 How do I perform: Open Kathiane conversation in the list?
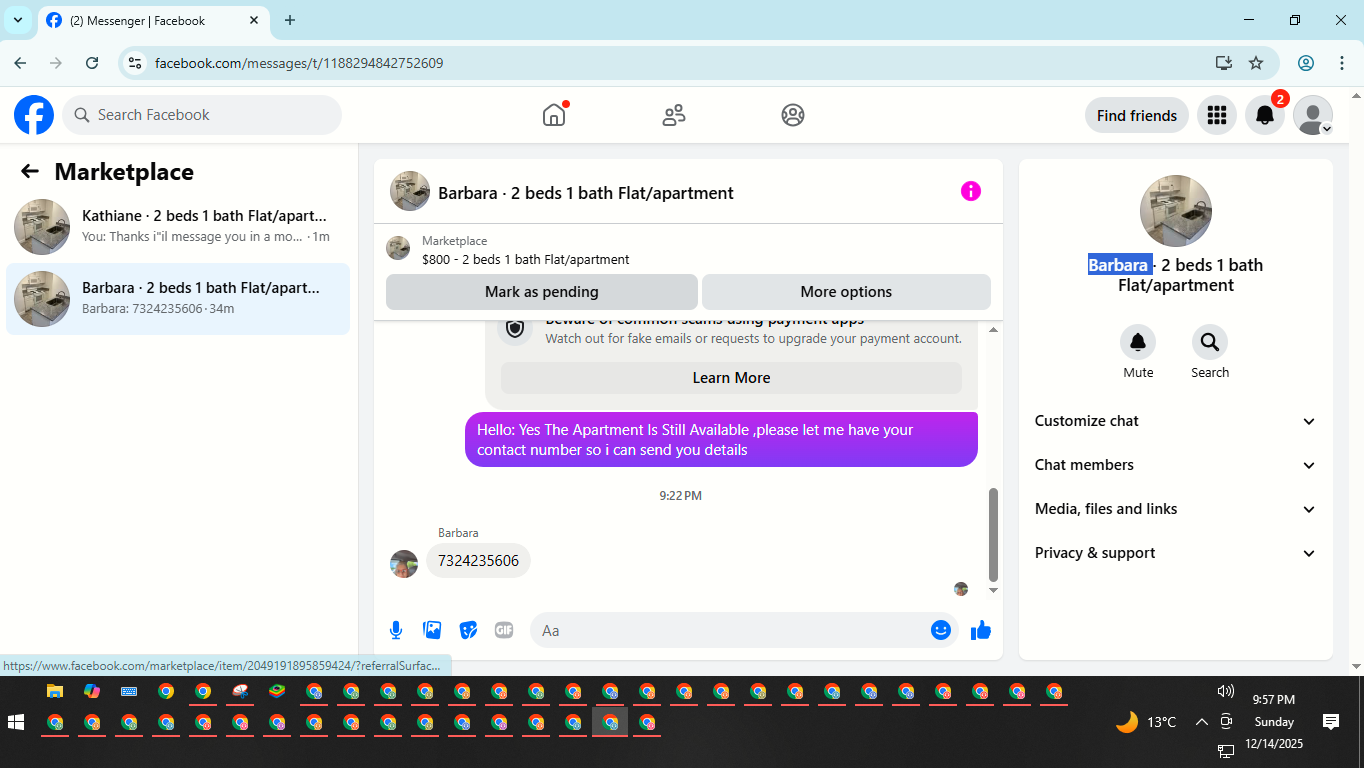178,226
